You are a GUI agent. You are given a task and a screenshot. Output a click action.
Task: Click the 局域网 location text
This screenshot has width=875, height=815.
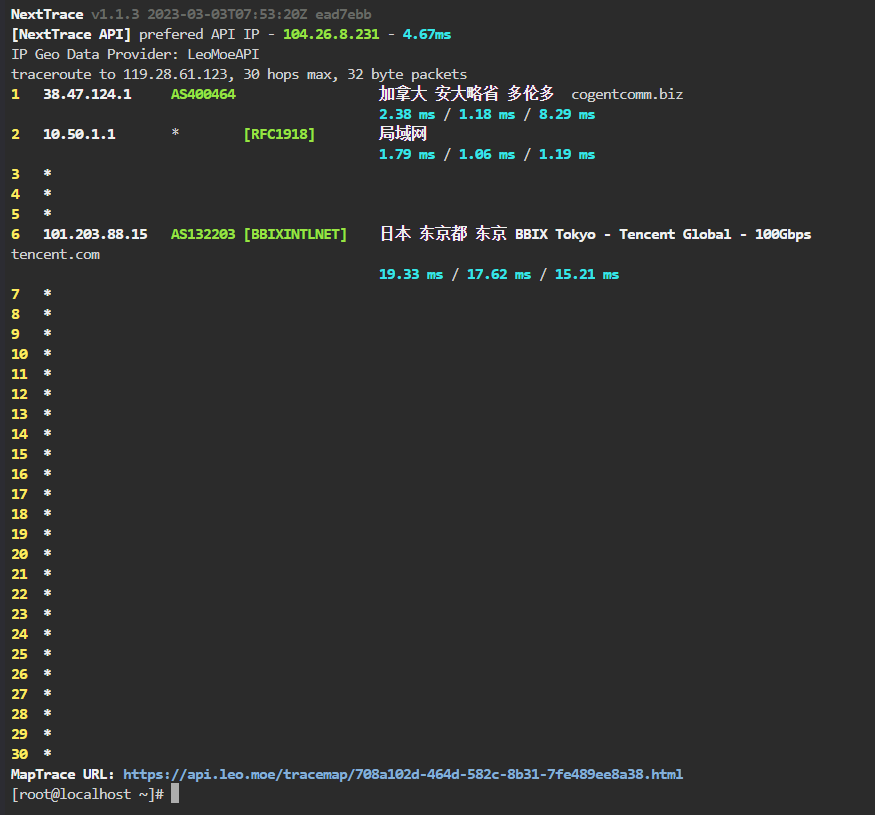click(403, 134)
